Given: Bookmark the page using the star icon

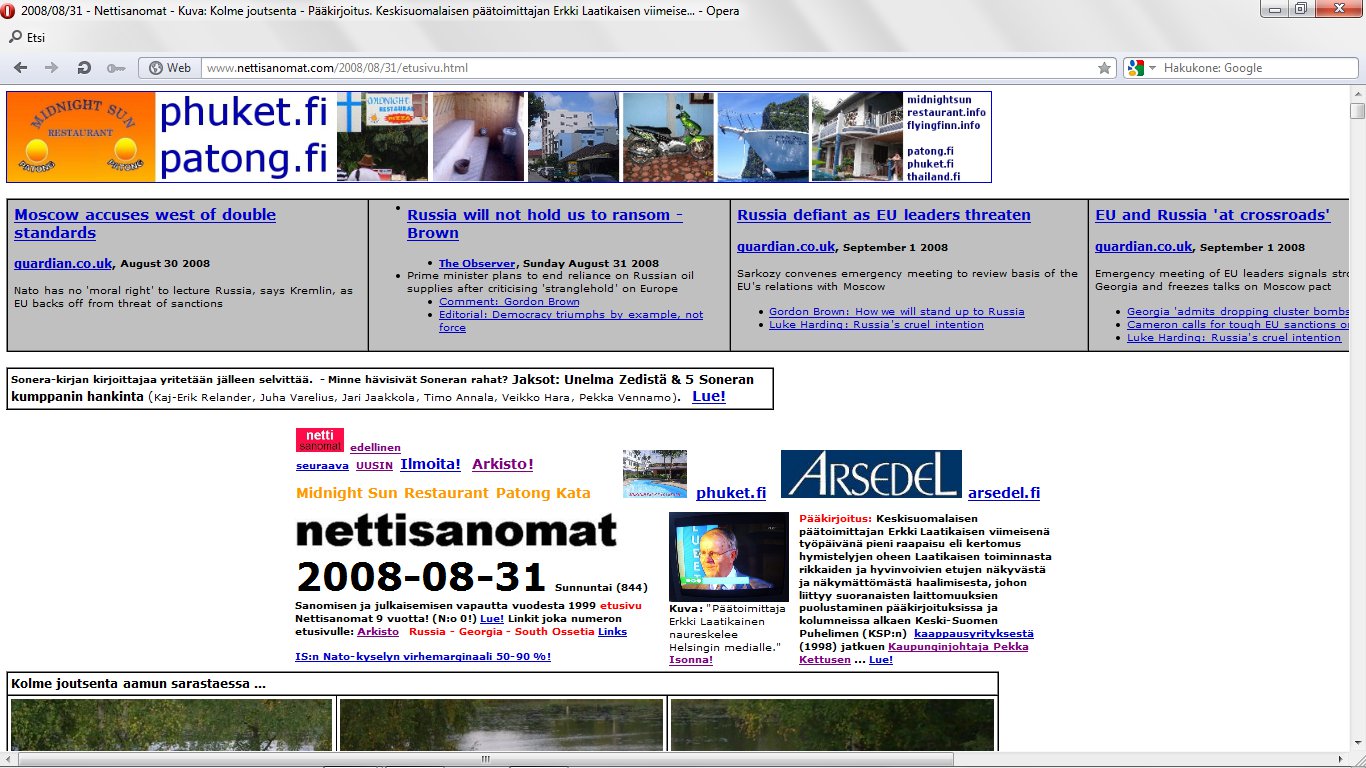Looking at the screenshot, I should click(x=1104, y=68).
